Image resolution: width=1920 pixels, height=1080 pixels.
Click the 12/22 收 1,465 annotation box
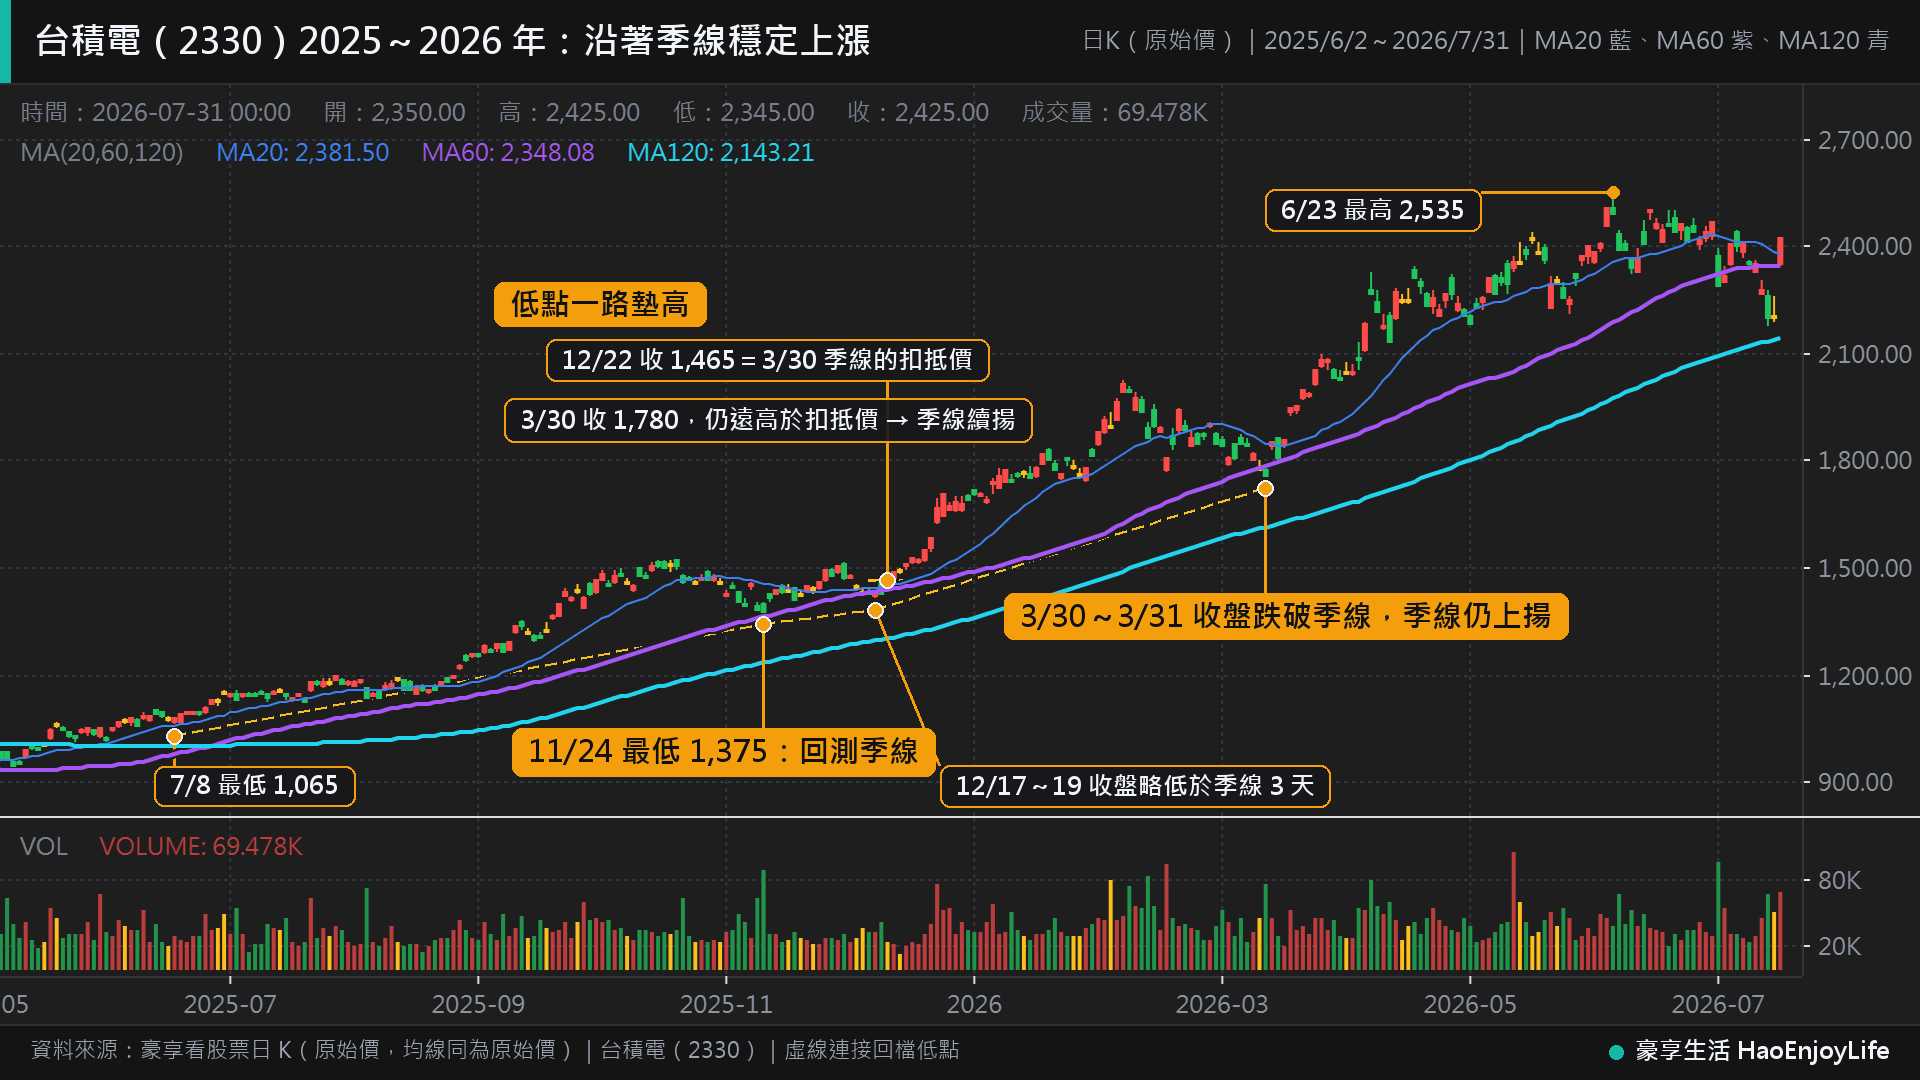point(767,360)
